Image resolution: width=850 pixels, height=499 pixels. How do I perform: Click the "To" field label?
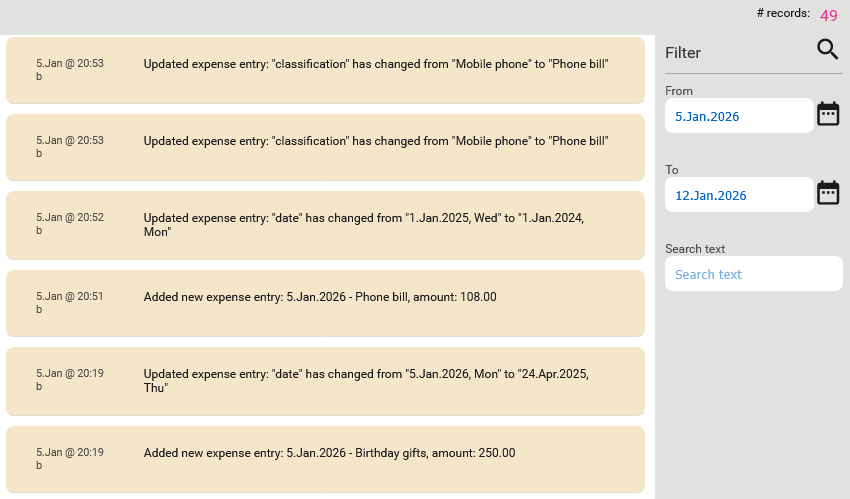(672, 170)
